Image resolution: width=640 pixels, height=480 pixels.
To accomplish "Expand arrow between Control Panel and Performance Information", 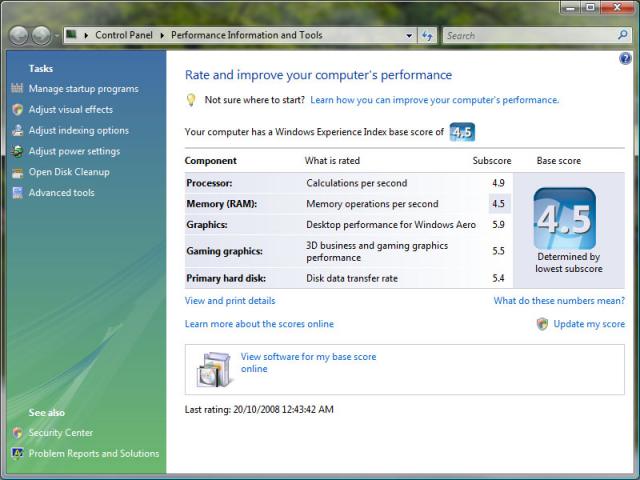I will pos(162,36).
